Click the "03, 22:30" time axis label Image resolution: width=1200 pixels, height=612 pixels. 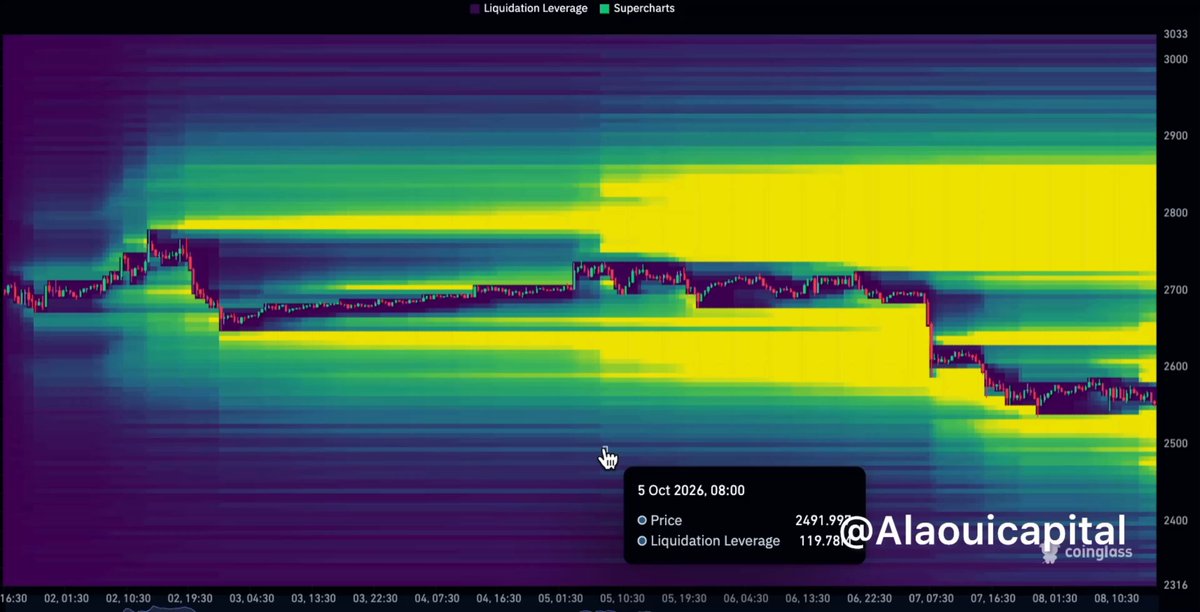(377, 599)
